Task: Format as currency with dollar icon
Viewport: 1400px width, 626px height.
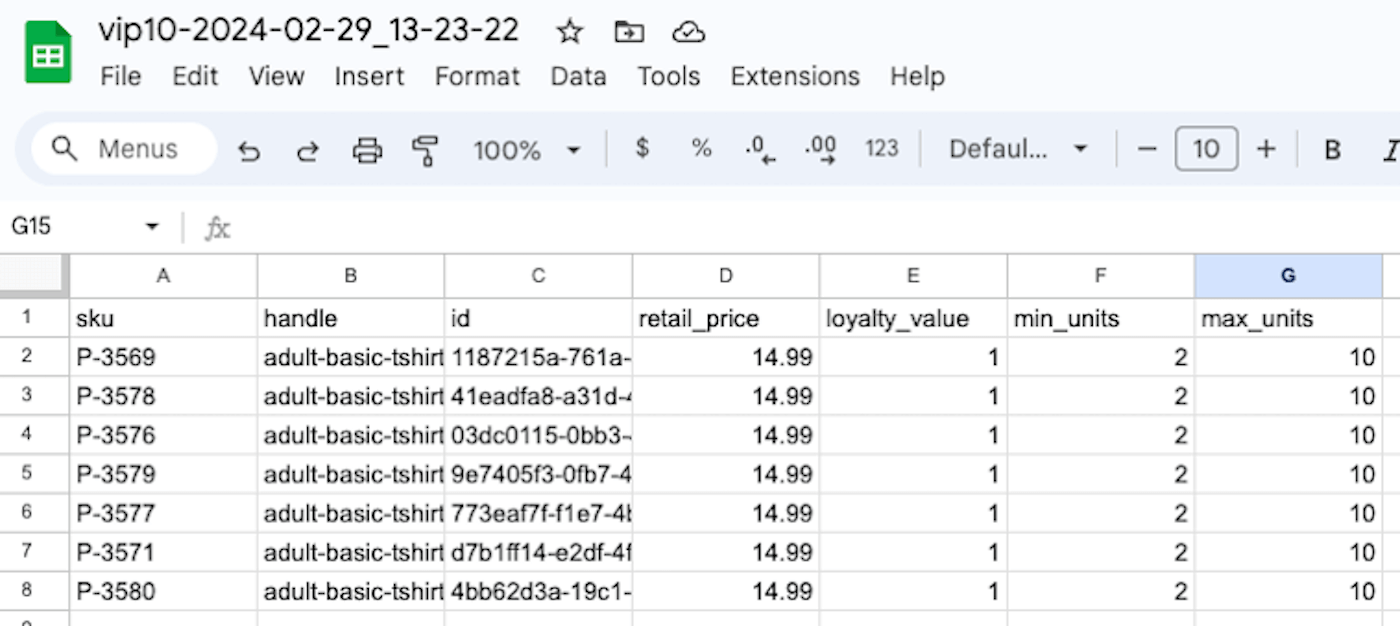Action: pos(642,149)
